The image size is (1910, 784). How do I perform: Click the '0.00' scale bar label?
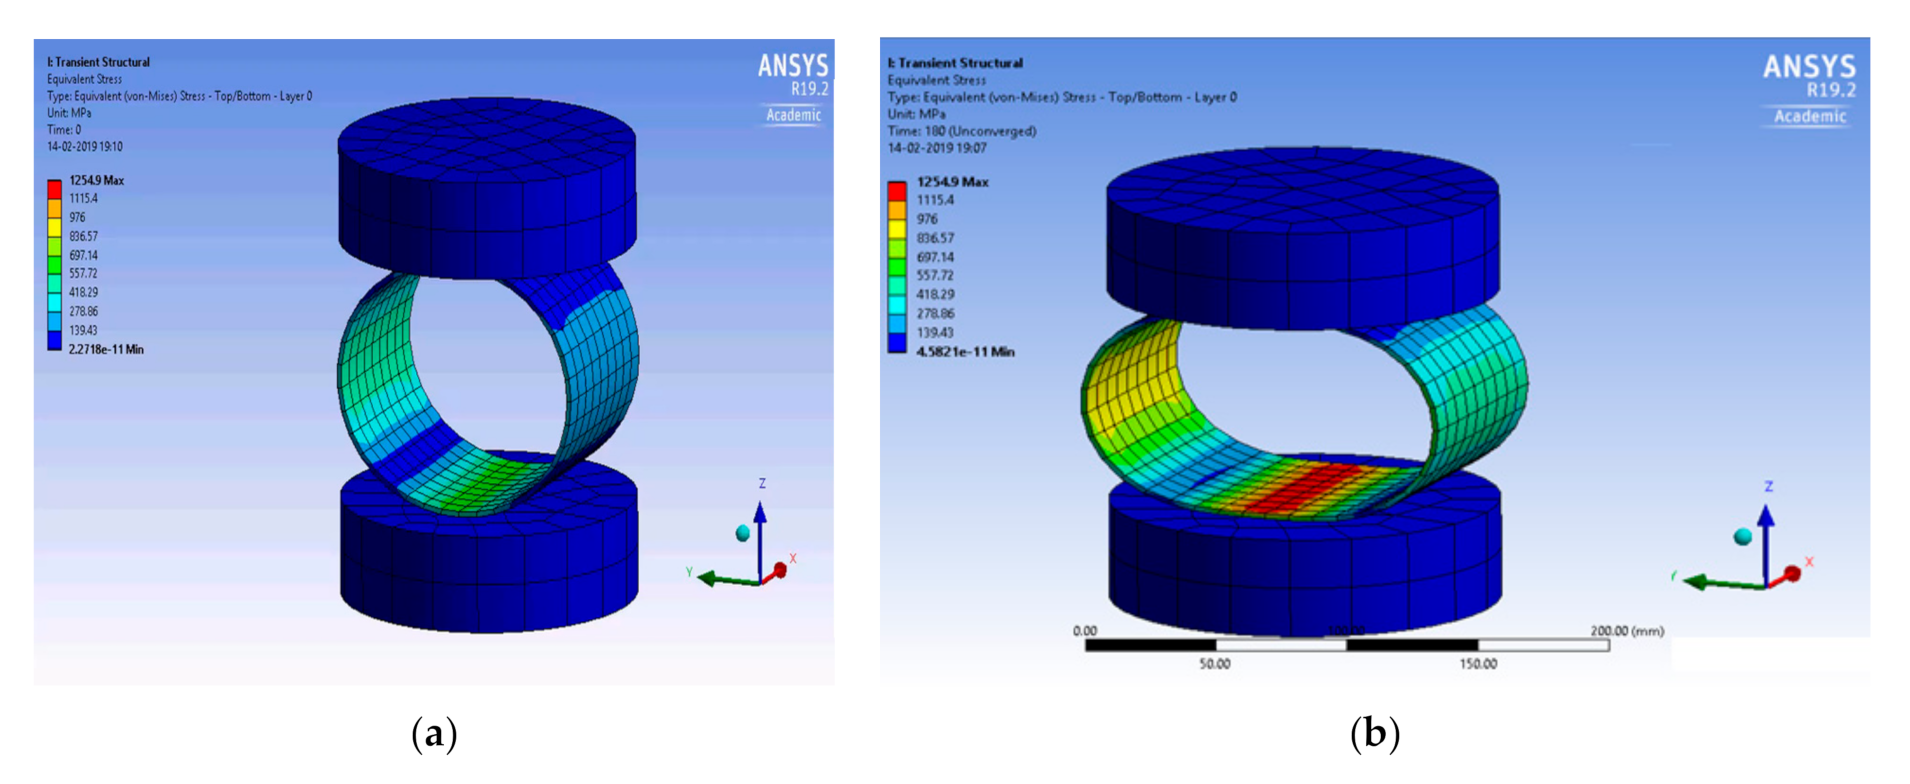click(1084, 631)
